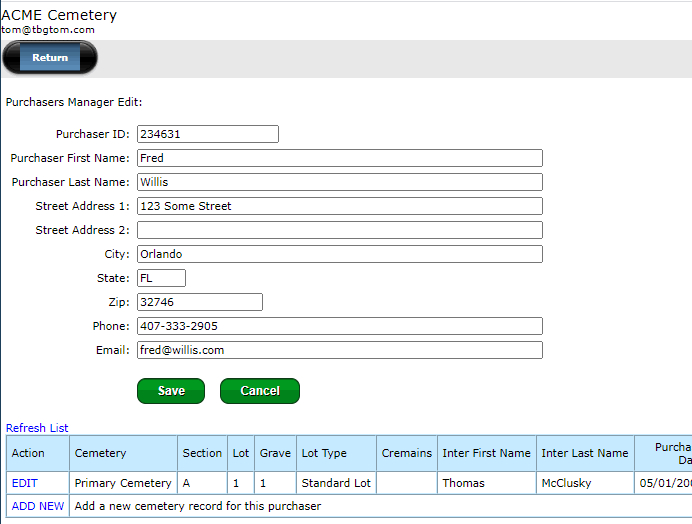Focus the City input field
This screenshot has height=524, width=692.
click(x=339, y=254)
